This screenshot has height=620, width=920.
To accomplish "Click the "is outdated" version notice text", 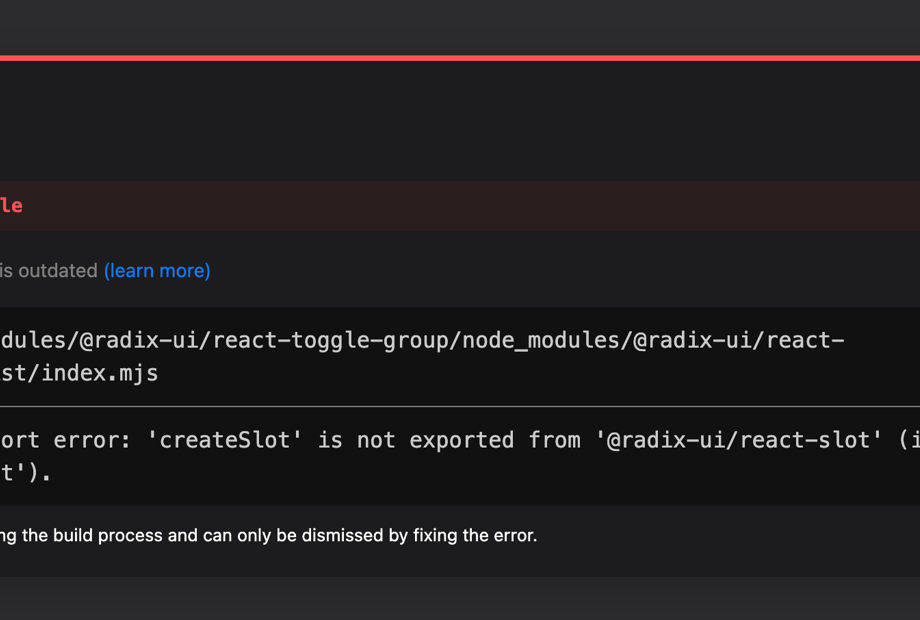I will tap(48, 271).
